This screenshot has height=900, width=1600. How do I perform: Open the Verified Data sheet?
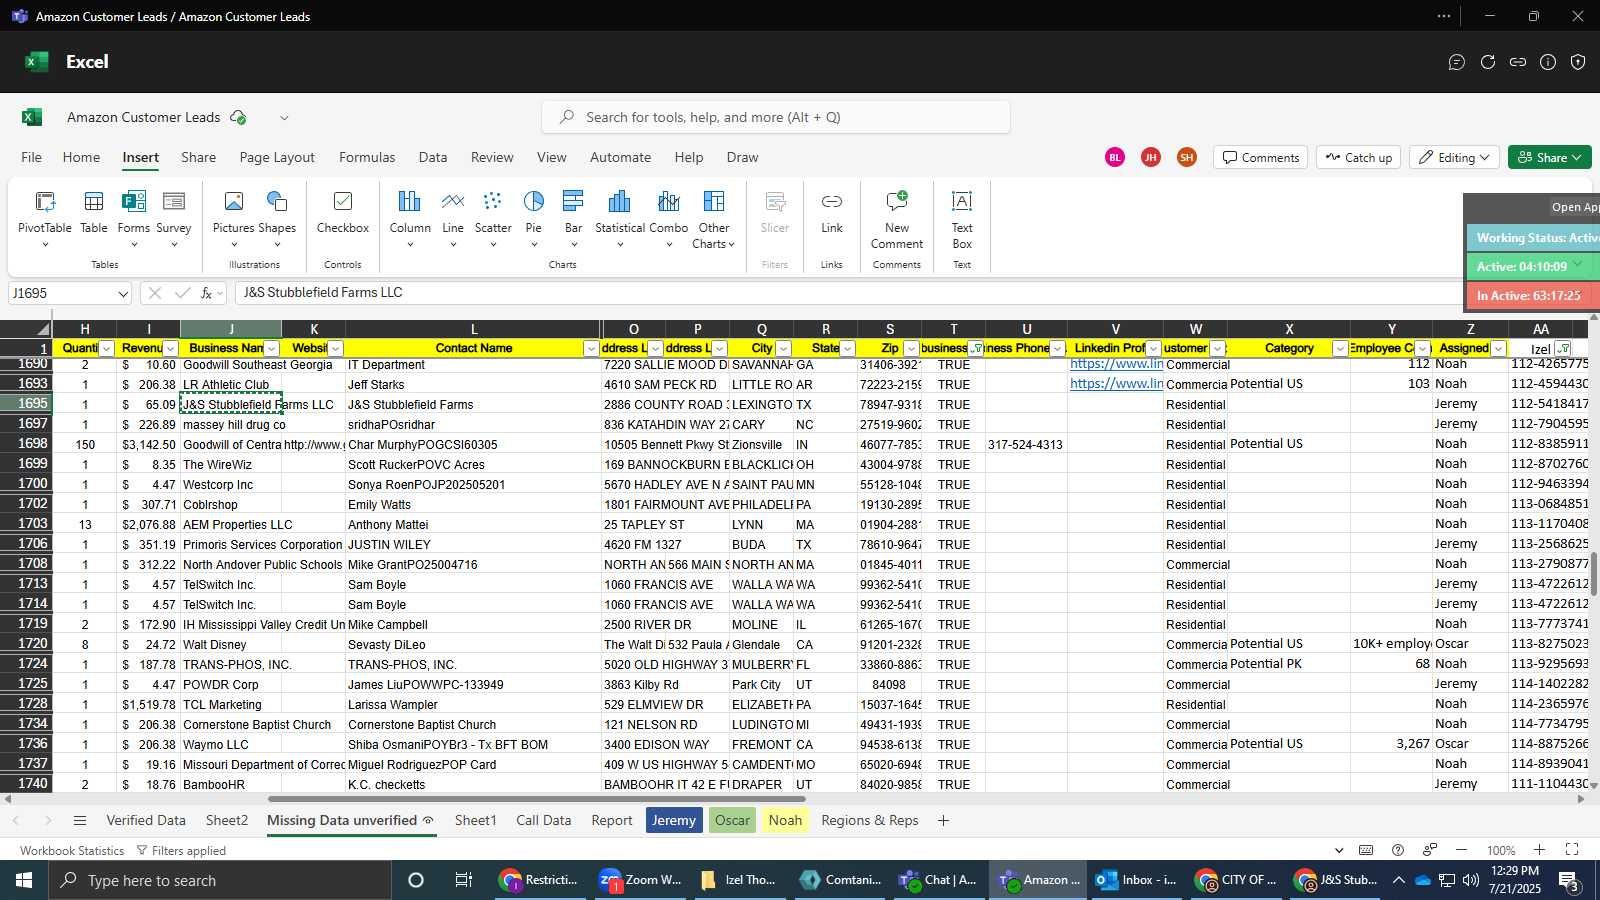point(146,820)
